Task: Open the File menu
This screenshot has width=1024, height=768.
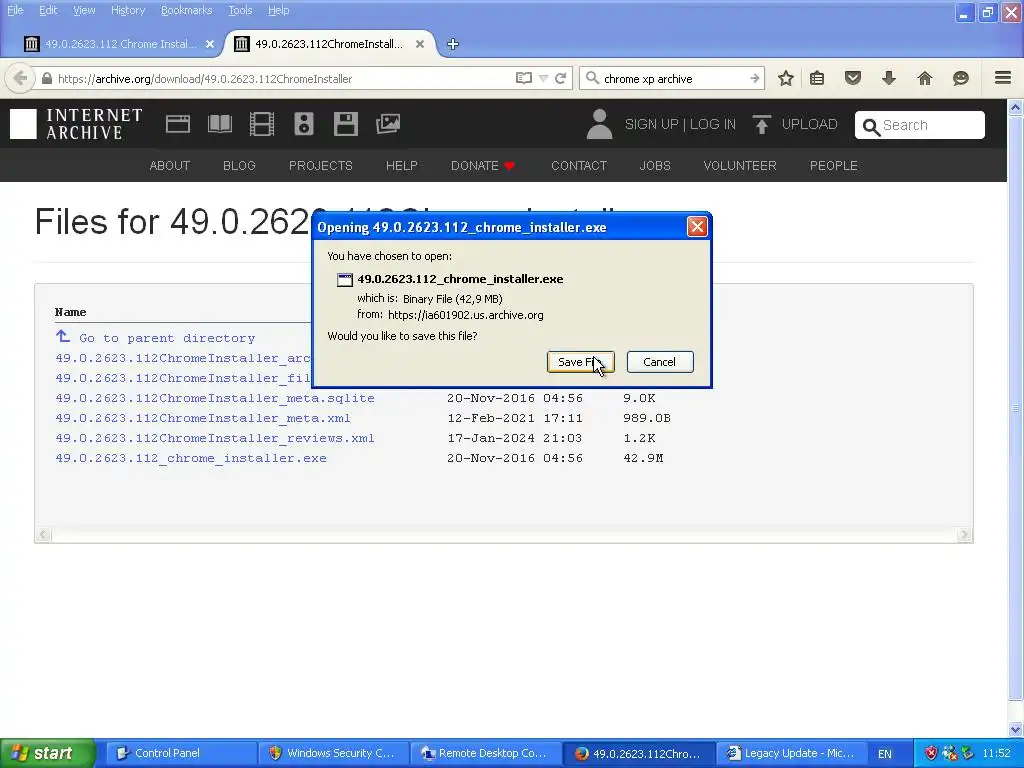Action: pos(15,10)
